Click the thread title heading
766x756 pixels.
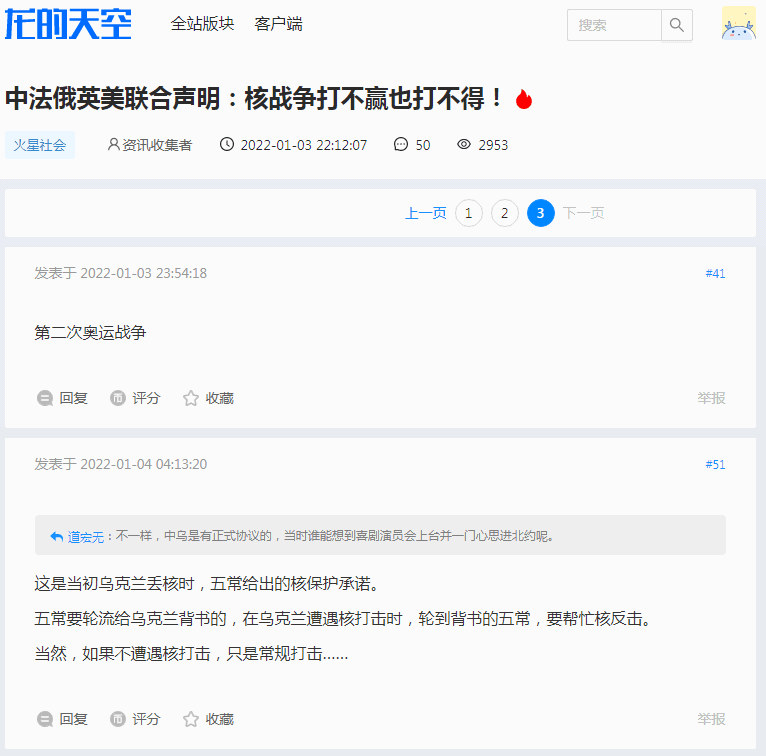[254, 99]
